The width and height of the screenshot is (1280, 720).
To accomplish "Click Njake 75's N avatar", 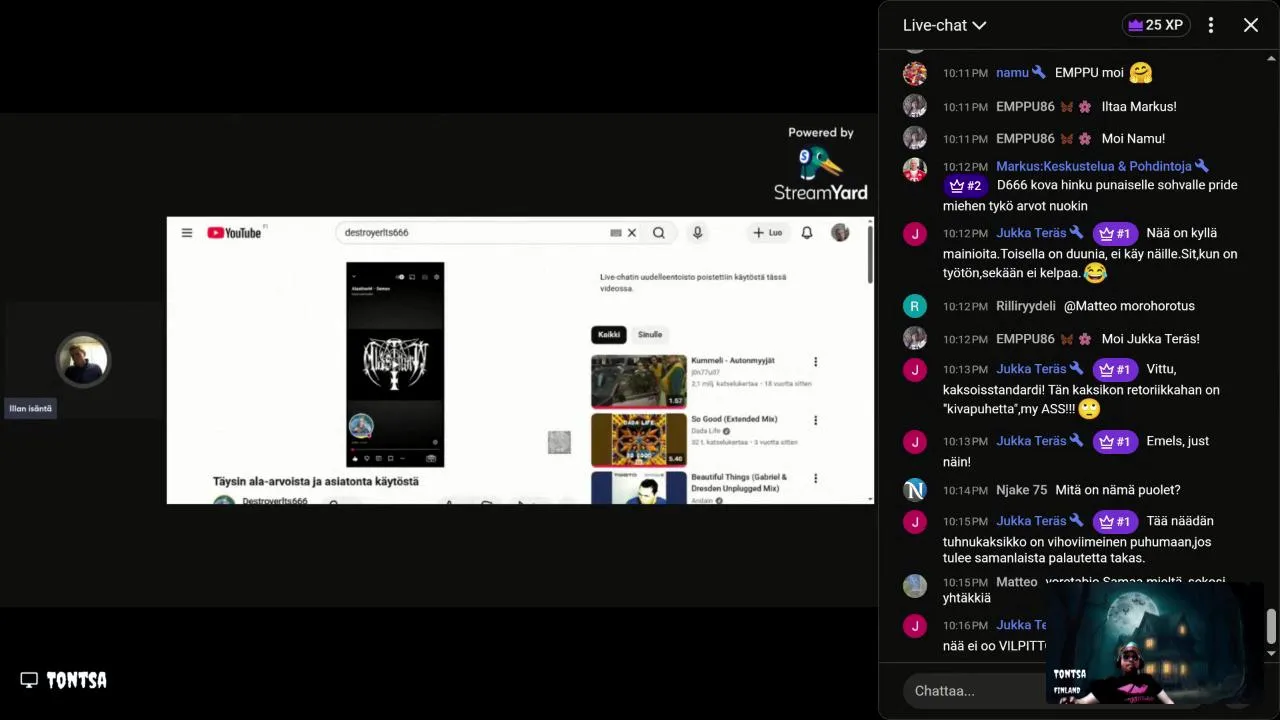I will [915, 490].
